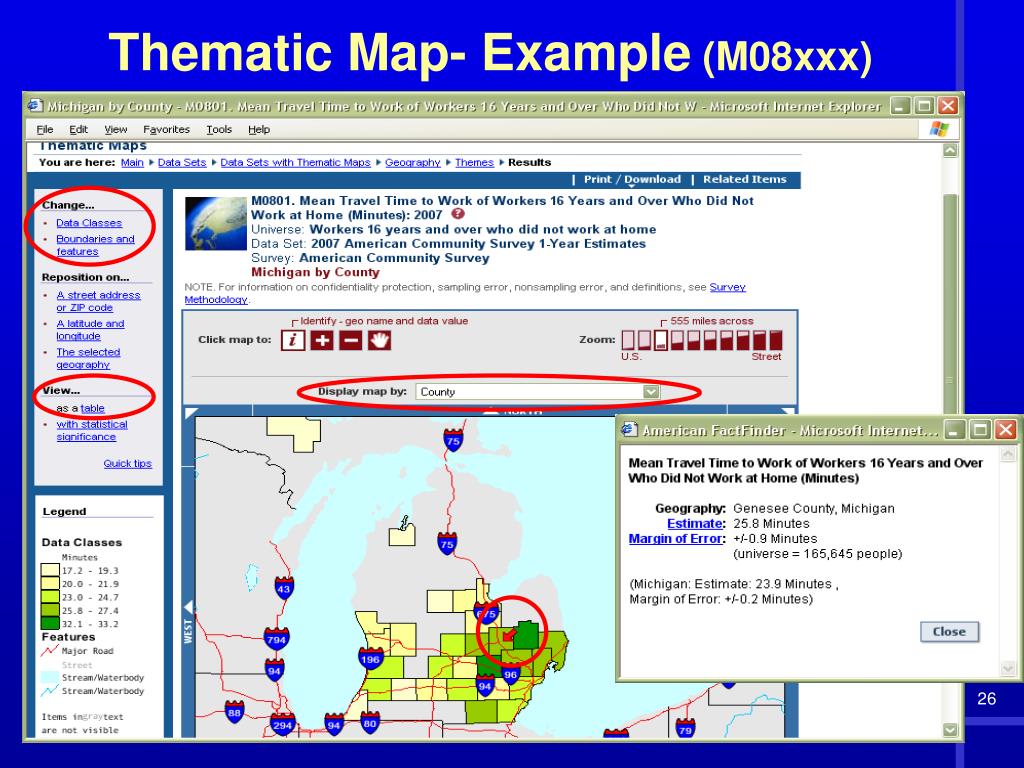Viewport: 1024px width, 768px height.
Task: Open the Data Classes link under Change
Action: (89, 223)
